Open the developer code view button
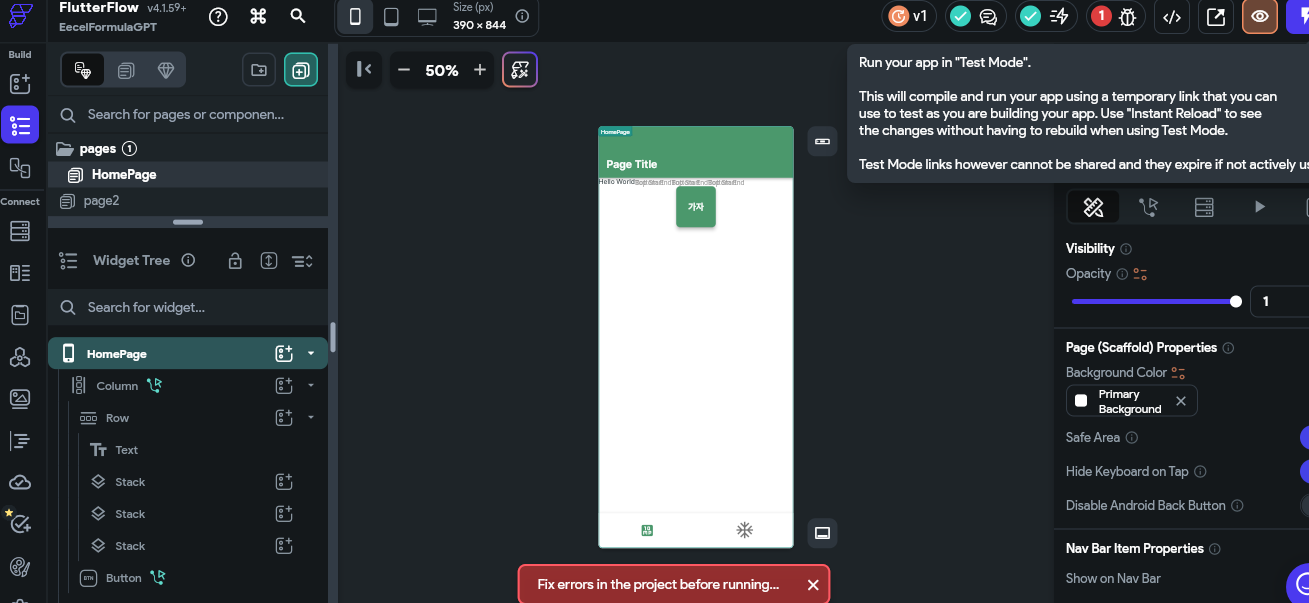This screenshot has height=603, width=1309. [1174, 16]
